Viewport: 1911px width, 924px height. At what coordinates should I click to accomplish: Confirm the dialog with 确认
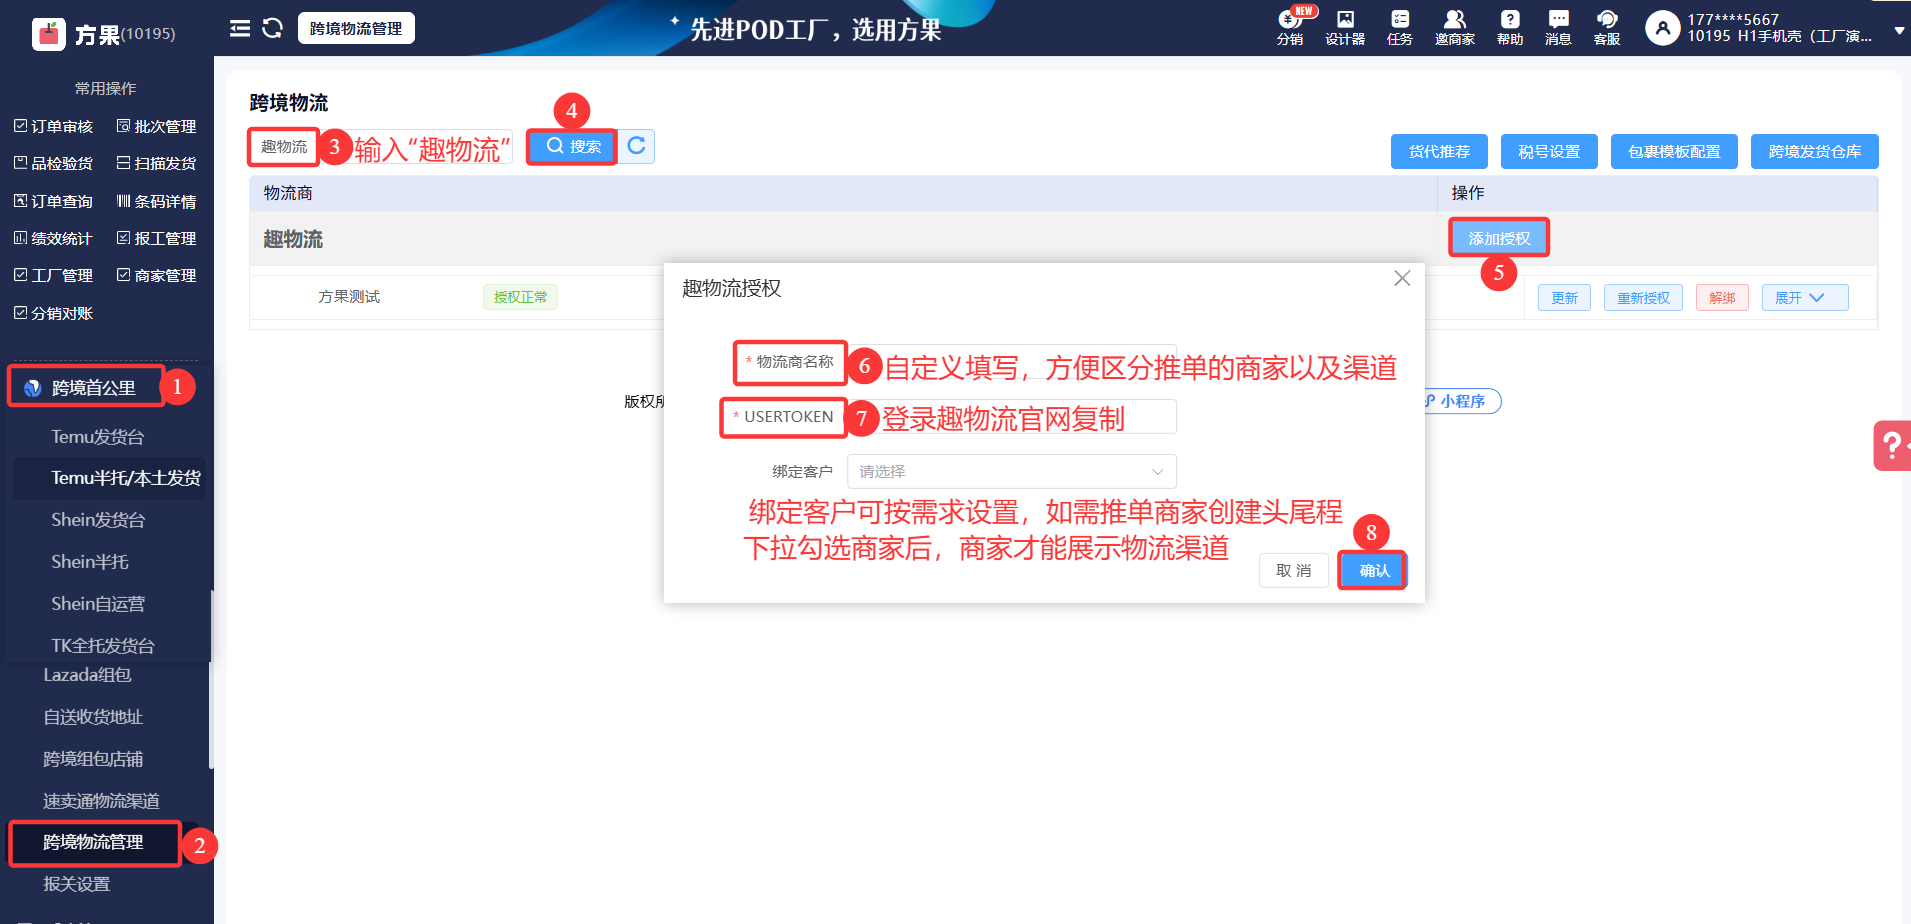pyautogui.click(x=1374, y=570)
